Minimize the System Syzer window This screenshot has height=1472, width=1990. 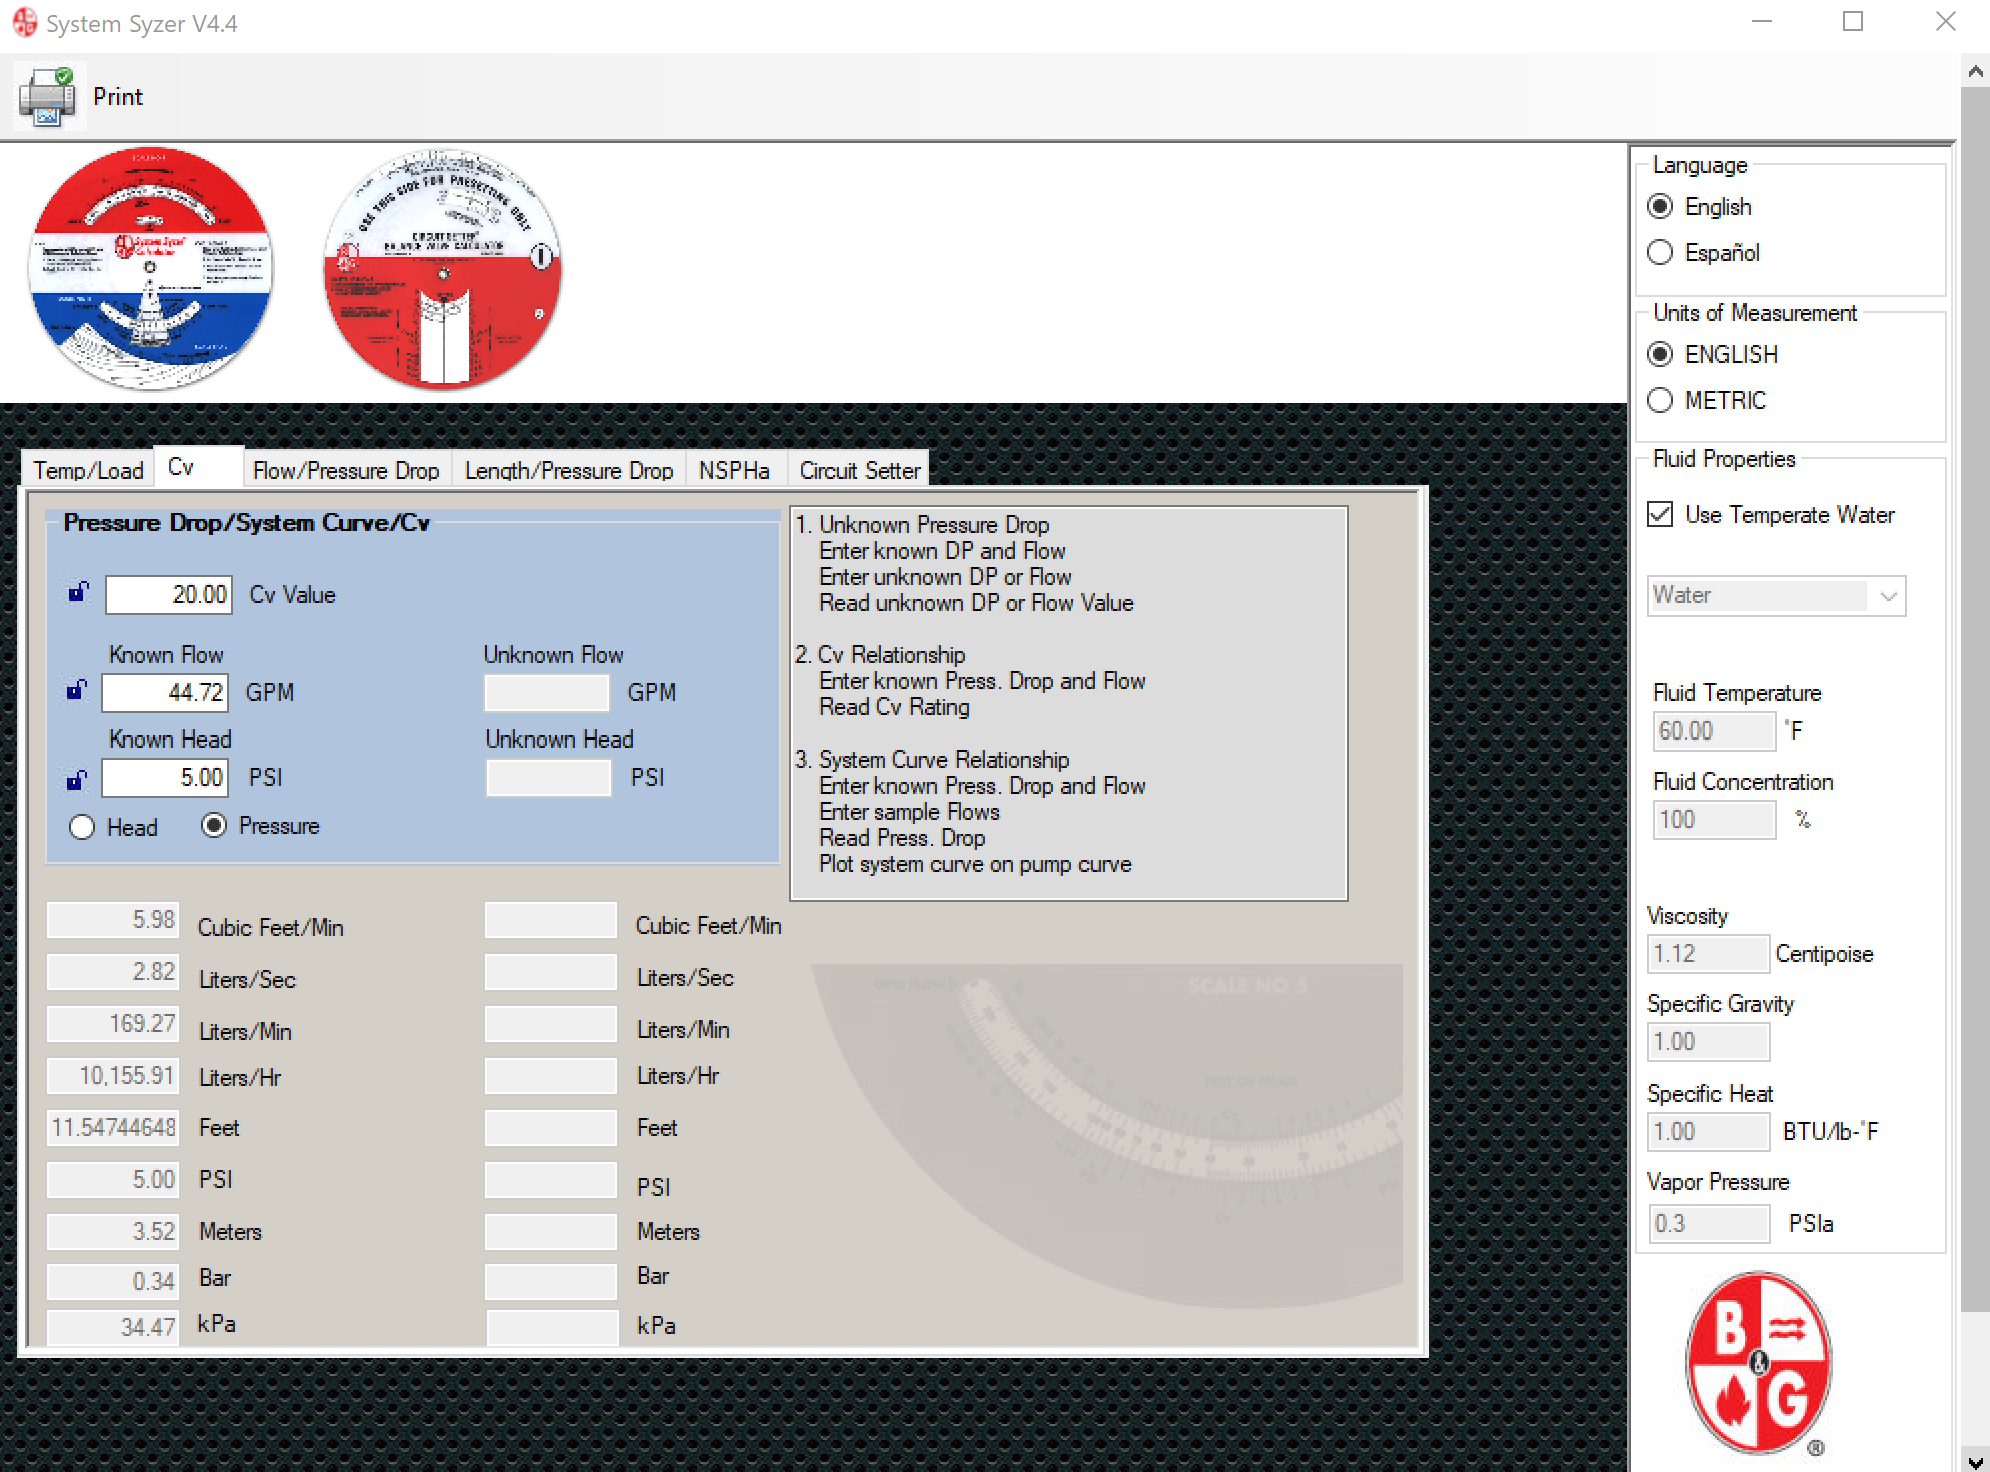(x=1762, y=21)
